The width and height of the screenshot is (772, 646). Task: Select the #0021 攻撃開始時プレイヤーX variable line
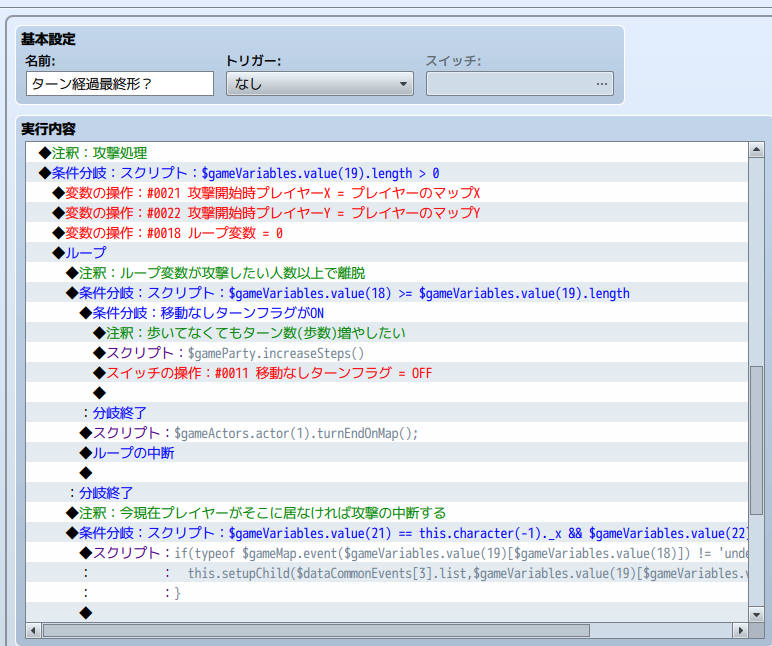coord(271,193)
